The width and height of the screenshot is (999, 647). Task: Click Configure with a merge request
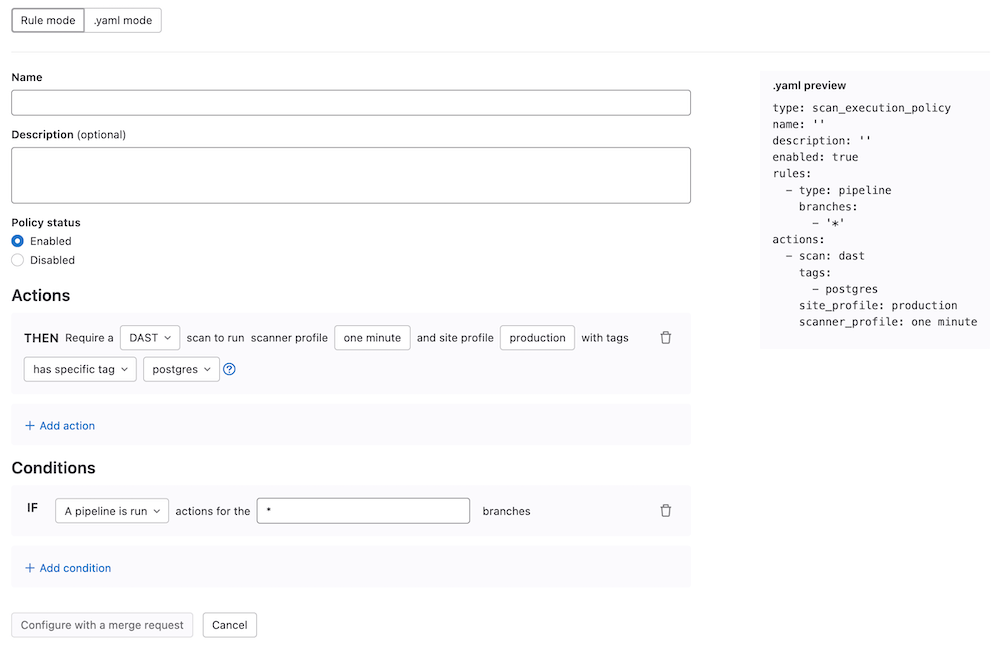101,624
